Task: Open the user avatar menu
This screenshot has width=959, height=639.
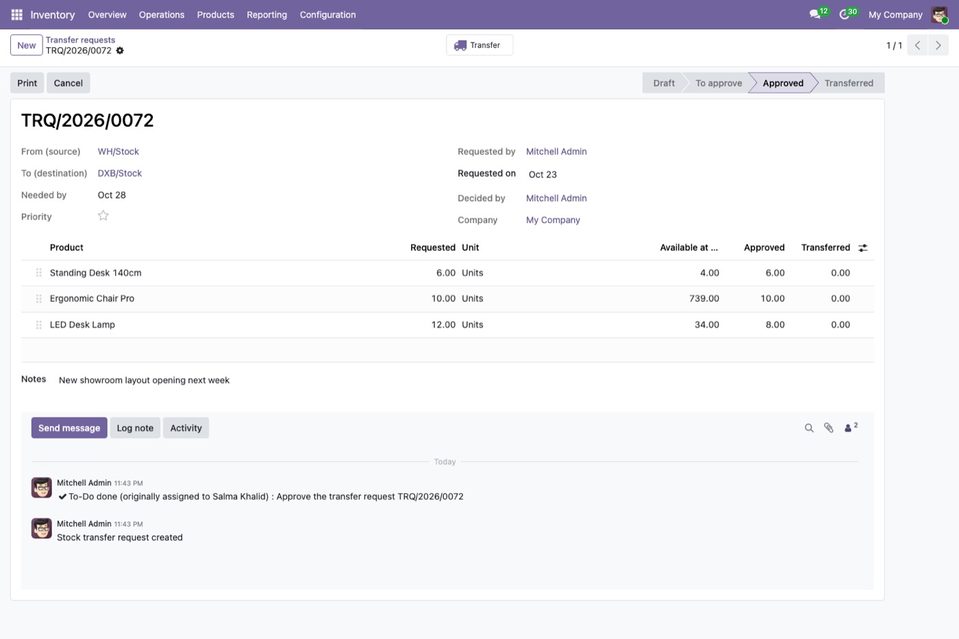Action: [939, 15]
